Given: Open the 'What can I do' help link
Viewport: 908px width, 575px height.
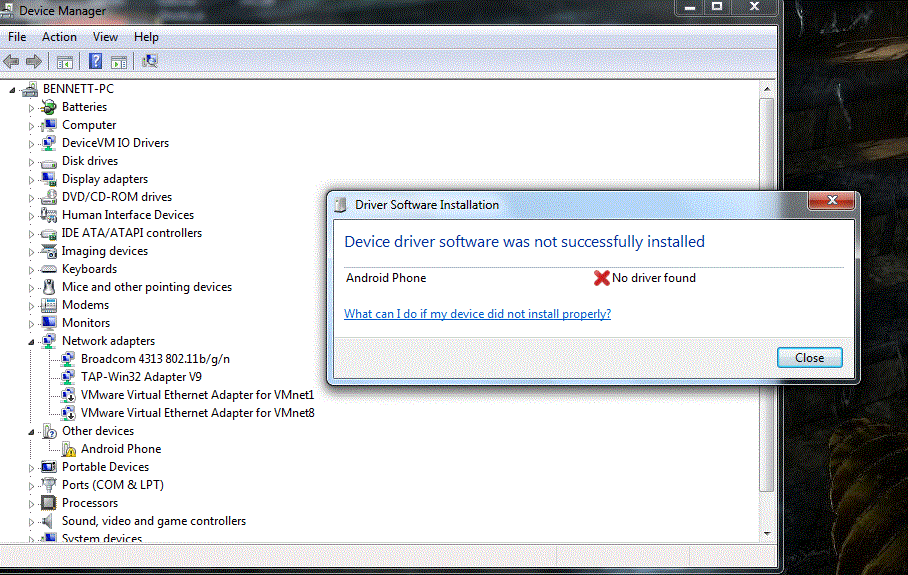Looking at the screenshot, I should point(477,314).
